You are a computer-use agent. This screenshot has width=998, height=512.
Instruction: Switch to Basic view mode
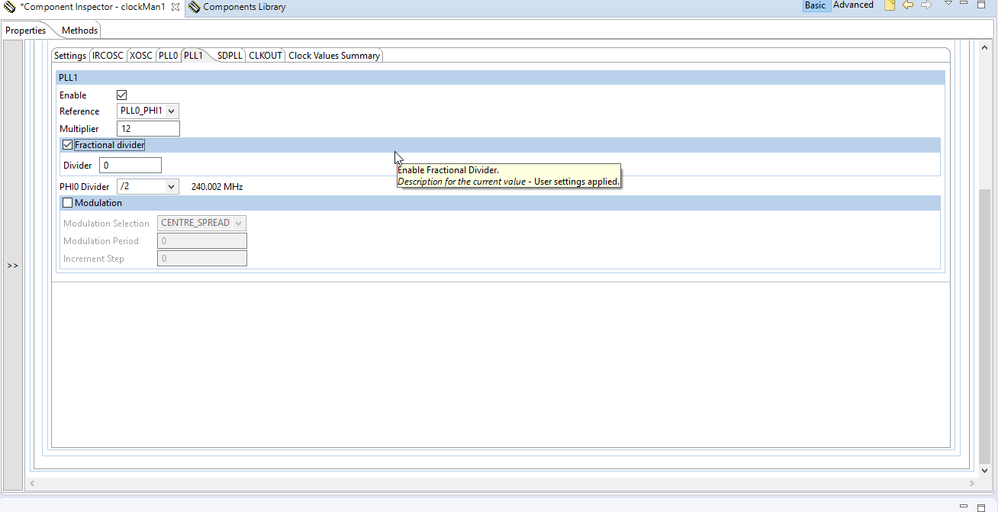coord(815,5)
